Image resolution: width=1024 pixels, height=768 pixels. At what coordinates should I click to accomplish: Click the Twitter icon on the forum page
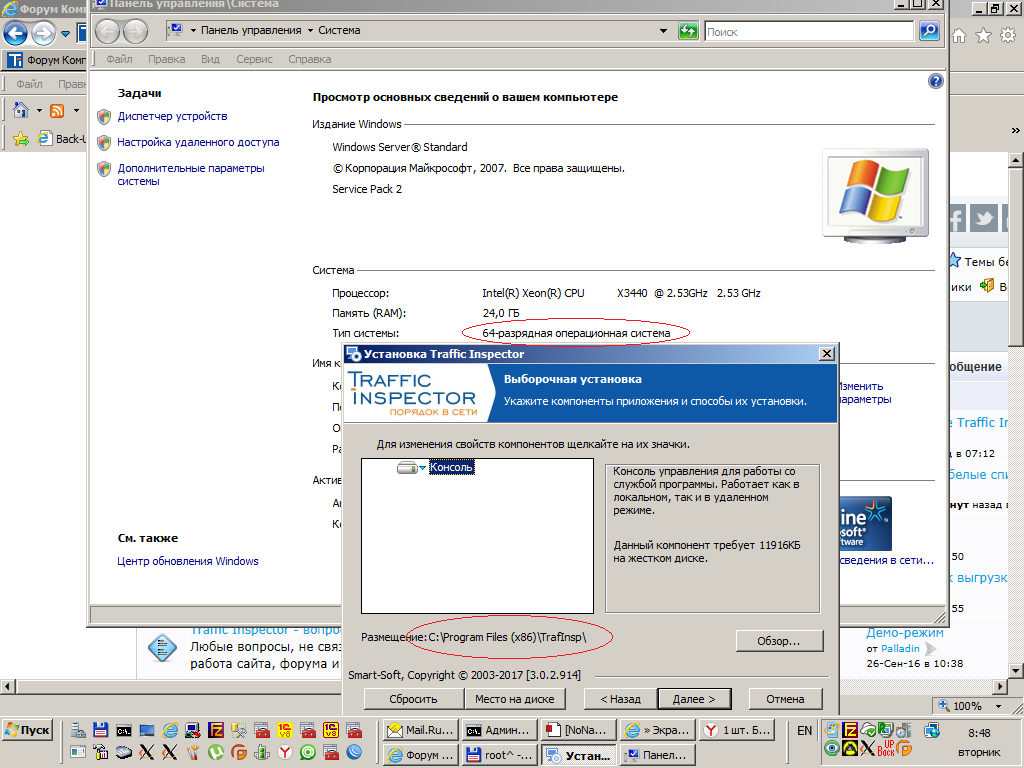pos(984,218)
